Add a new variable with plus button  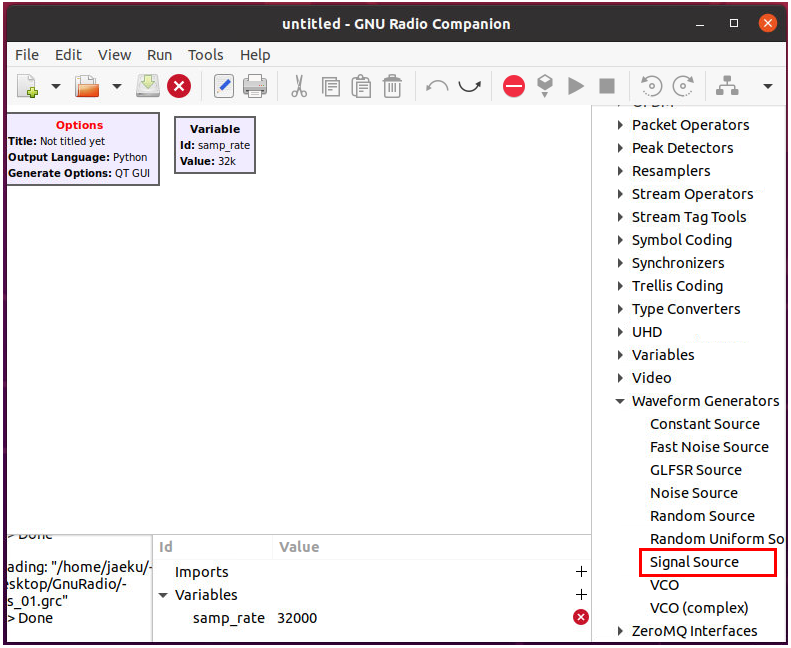581,595
